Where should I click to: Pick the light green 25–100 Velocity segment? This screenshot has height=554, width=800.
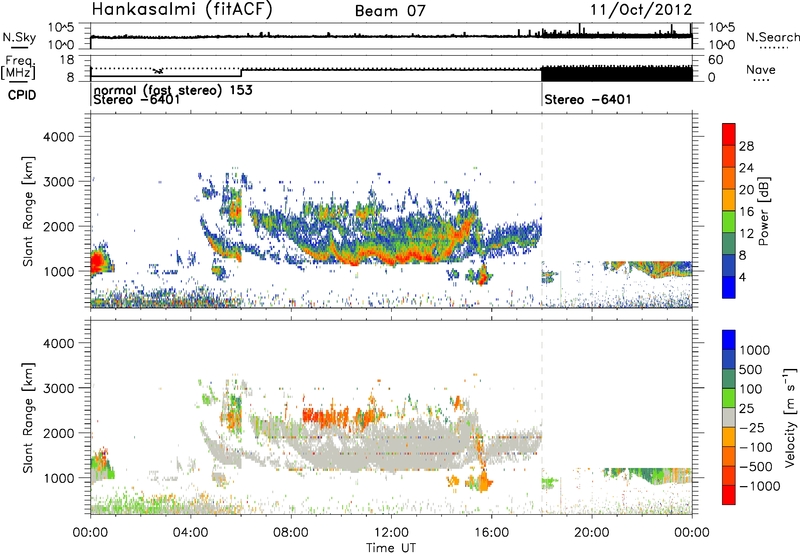[x=729, y=398]
